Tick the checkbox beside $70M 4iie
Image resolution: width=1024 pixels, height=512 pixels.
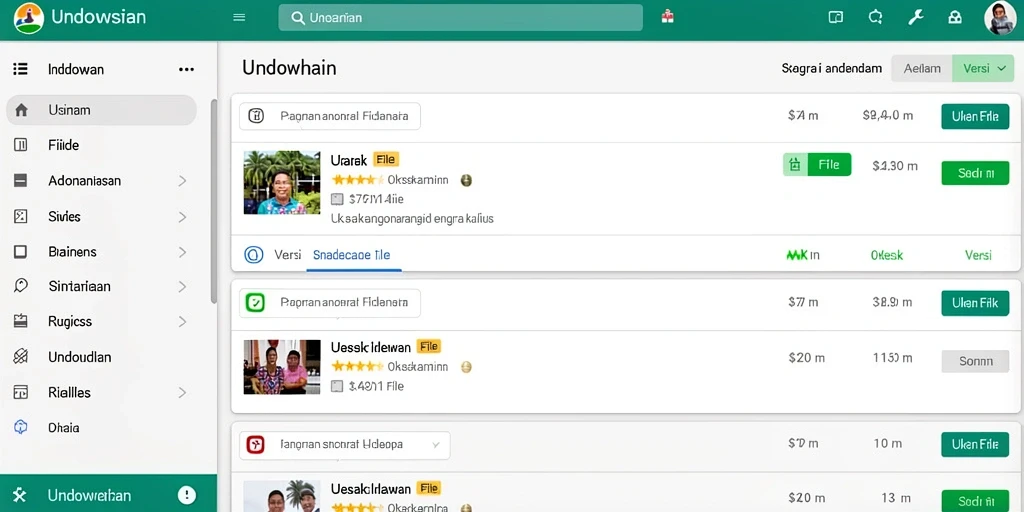coord(337,199)
